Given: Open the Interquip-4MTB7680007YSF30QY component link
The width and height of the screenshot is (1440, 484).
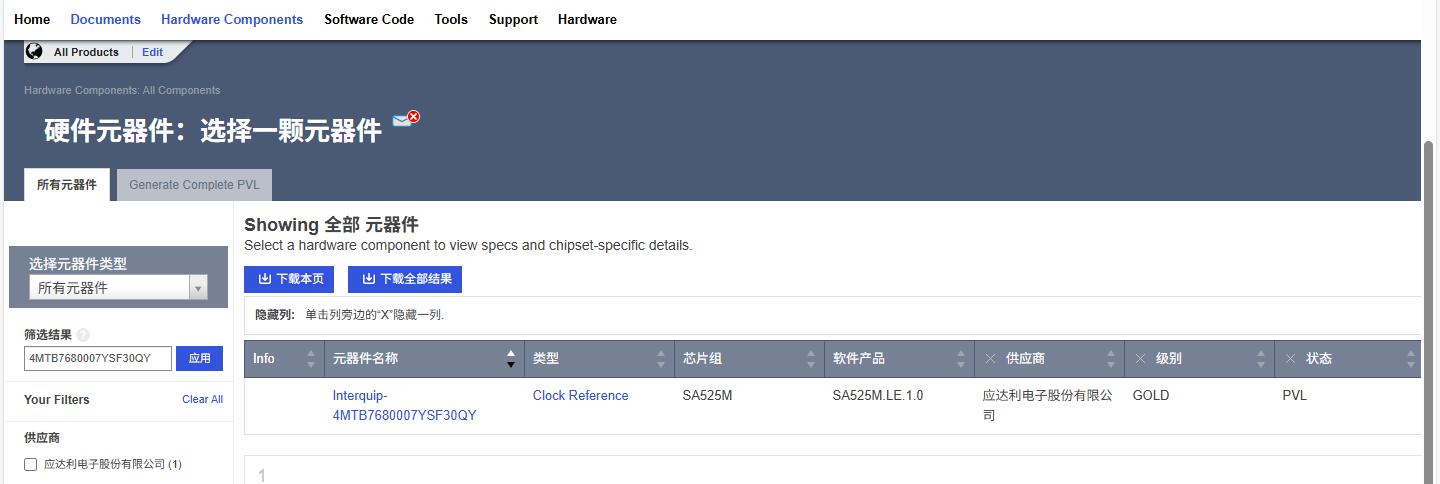Looking at the screenshot, I should [x=404, y=405].
